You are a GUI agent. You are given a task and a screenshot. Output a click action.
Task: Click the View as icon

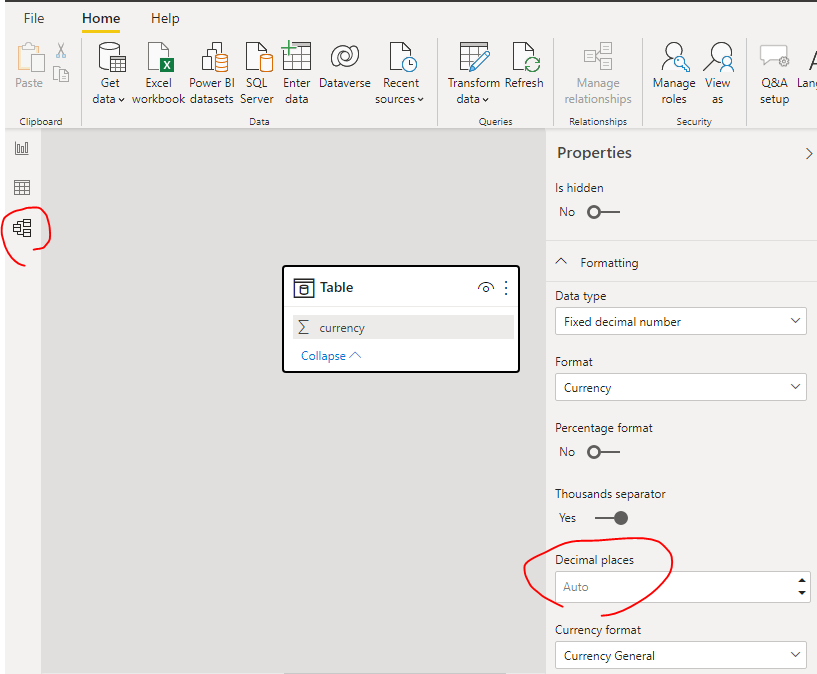tap(718, 57)
